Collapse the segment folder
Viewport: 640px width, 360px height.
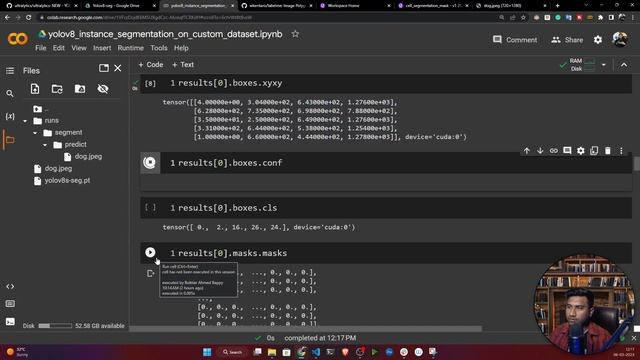click(x=35, y=133)
